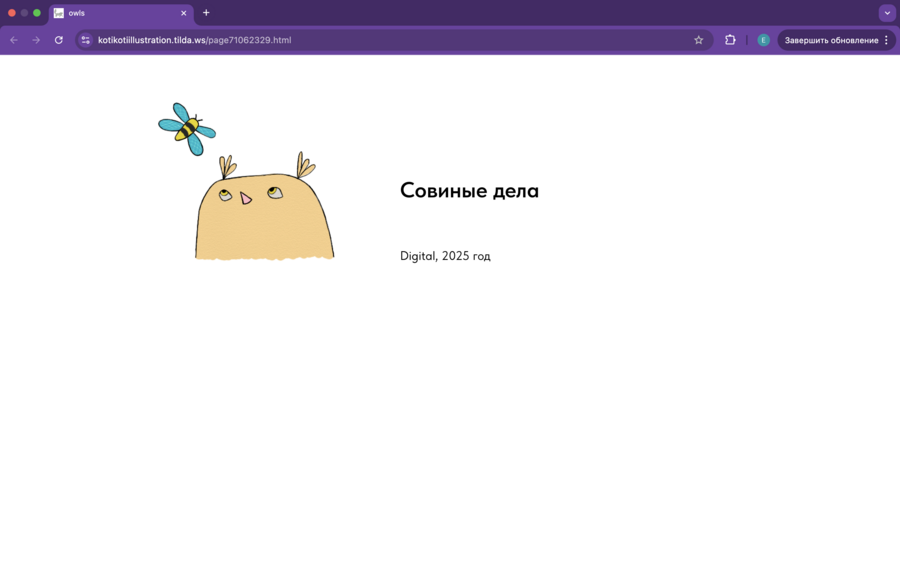The image size is (900, 563).
Task: Click the Совиные дела heading
Action: click(470, 191)
